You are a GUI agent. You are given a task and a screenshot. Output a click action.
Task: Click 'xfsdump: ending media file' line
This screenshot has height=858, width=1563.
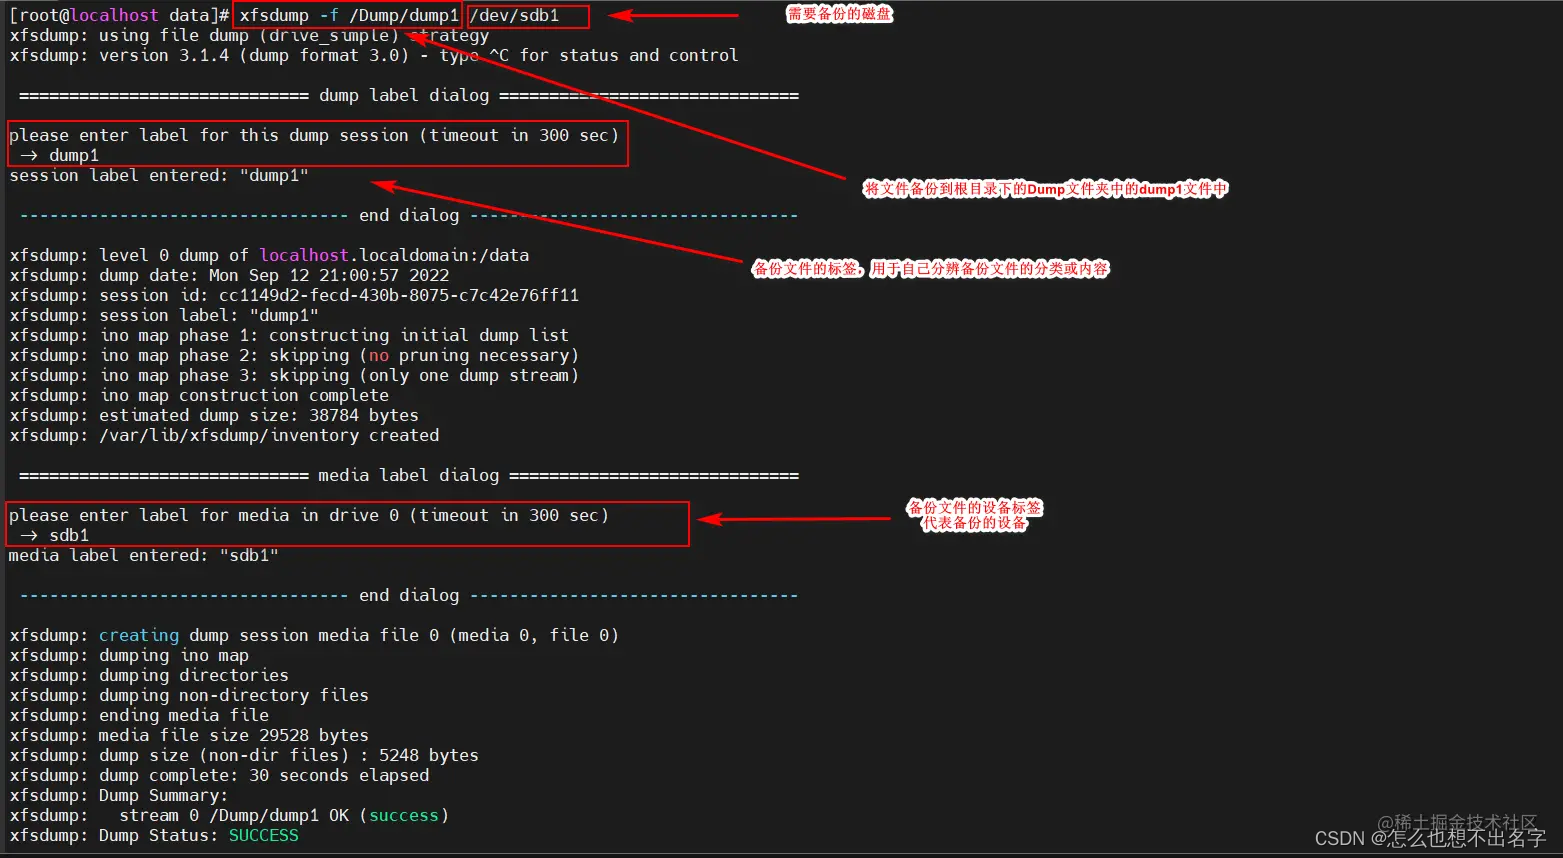(139, 715)
